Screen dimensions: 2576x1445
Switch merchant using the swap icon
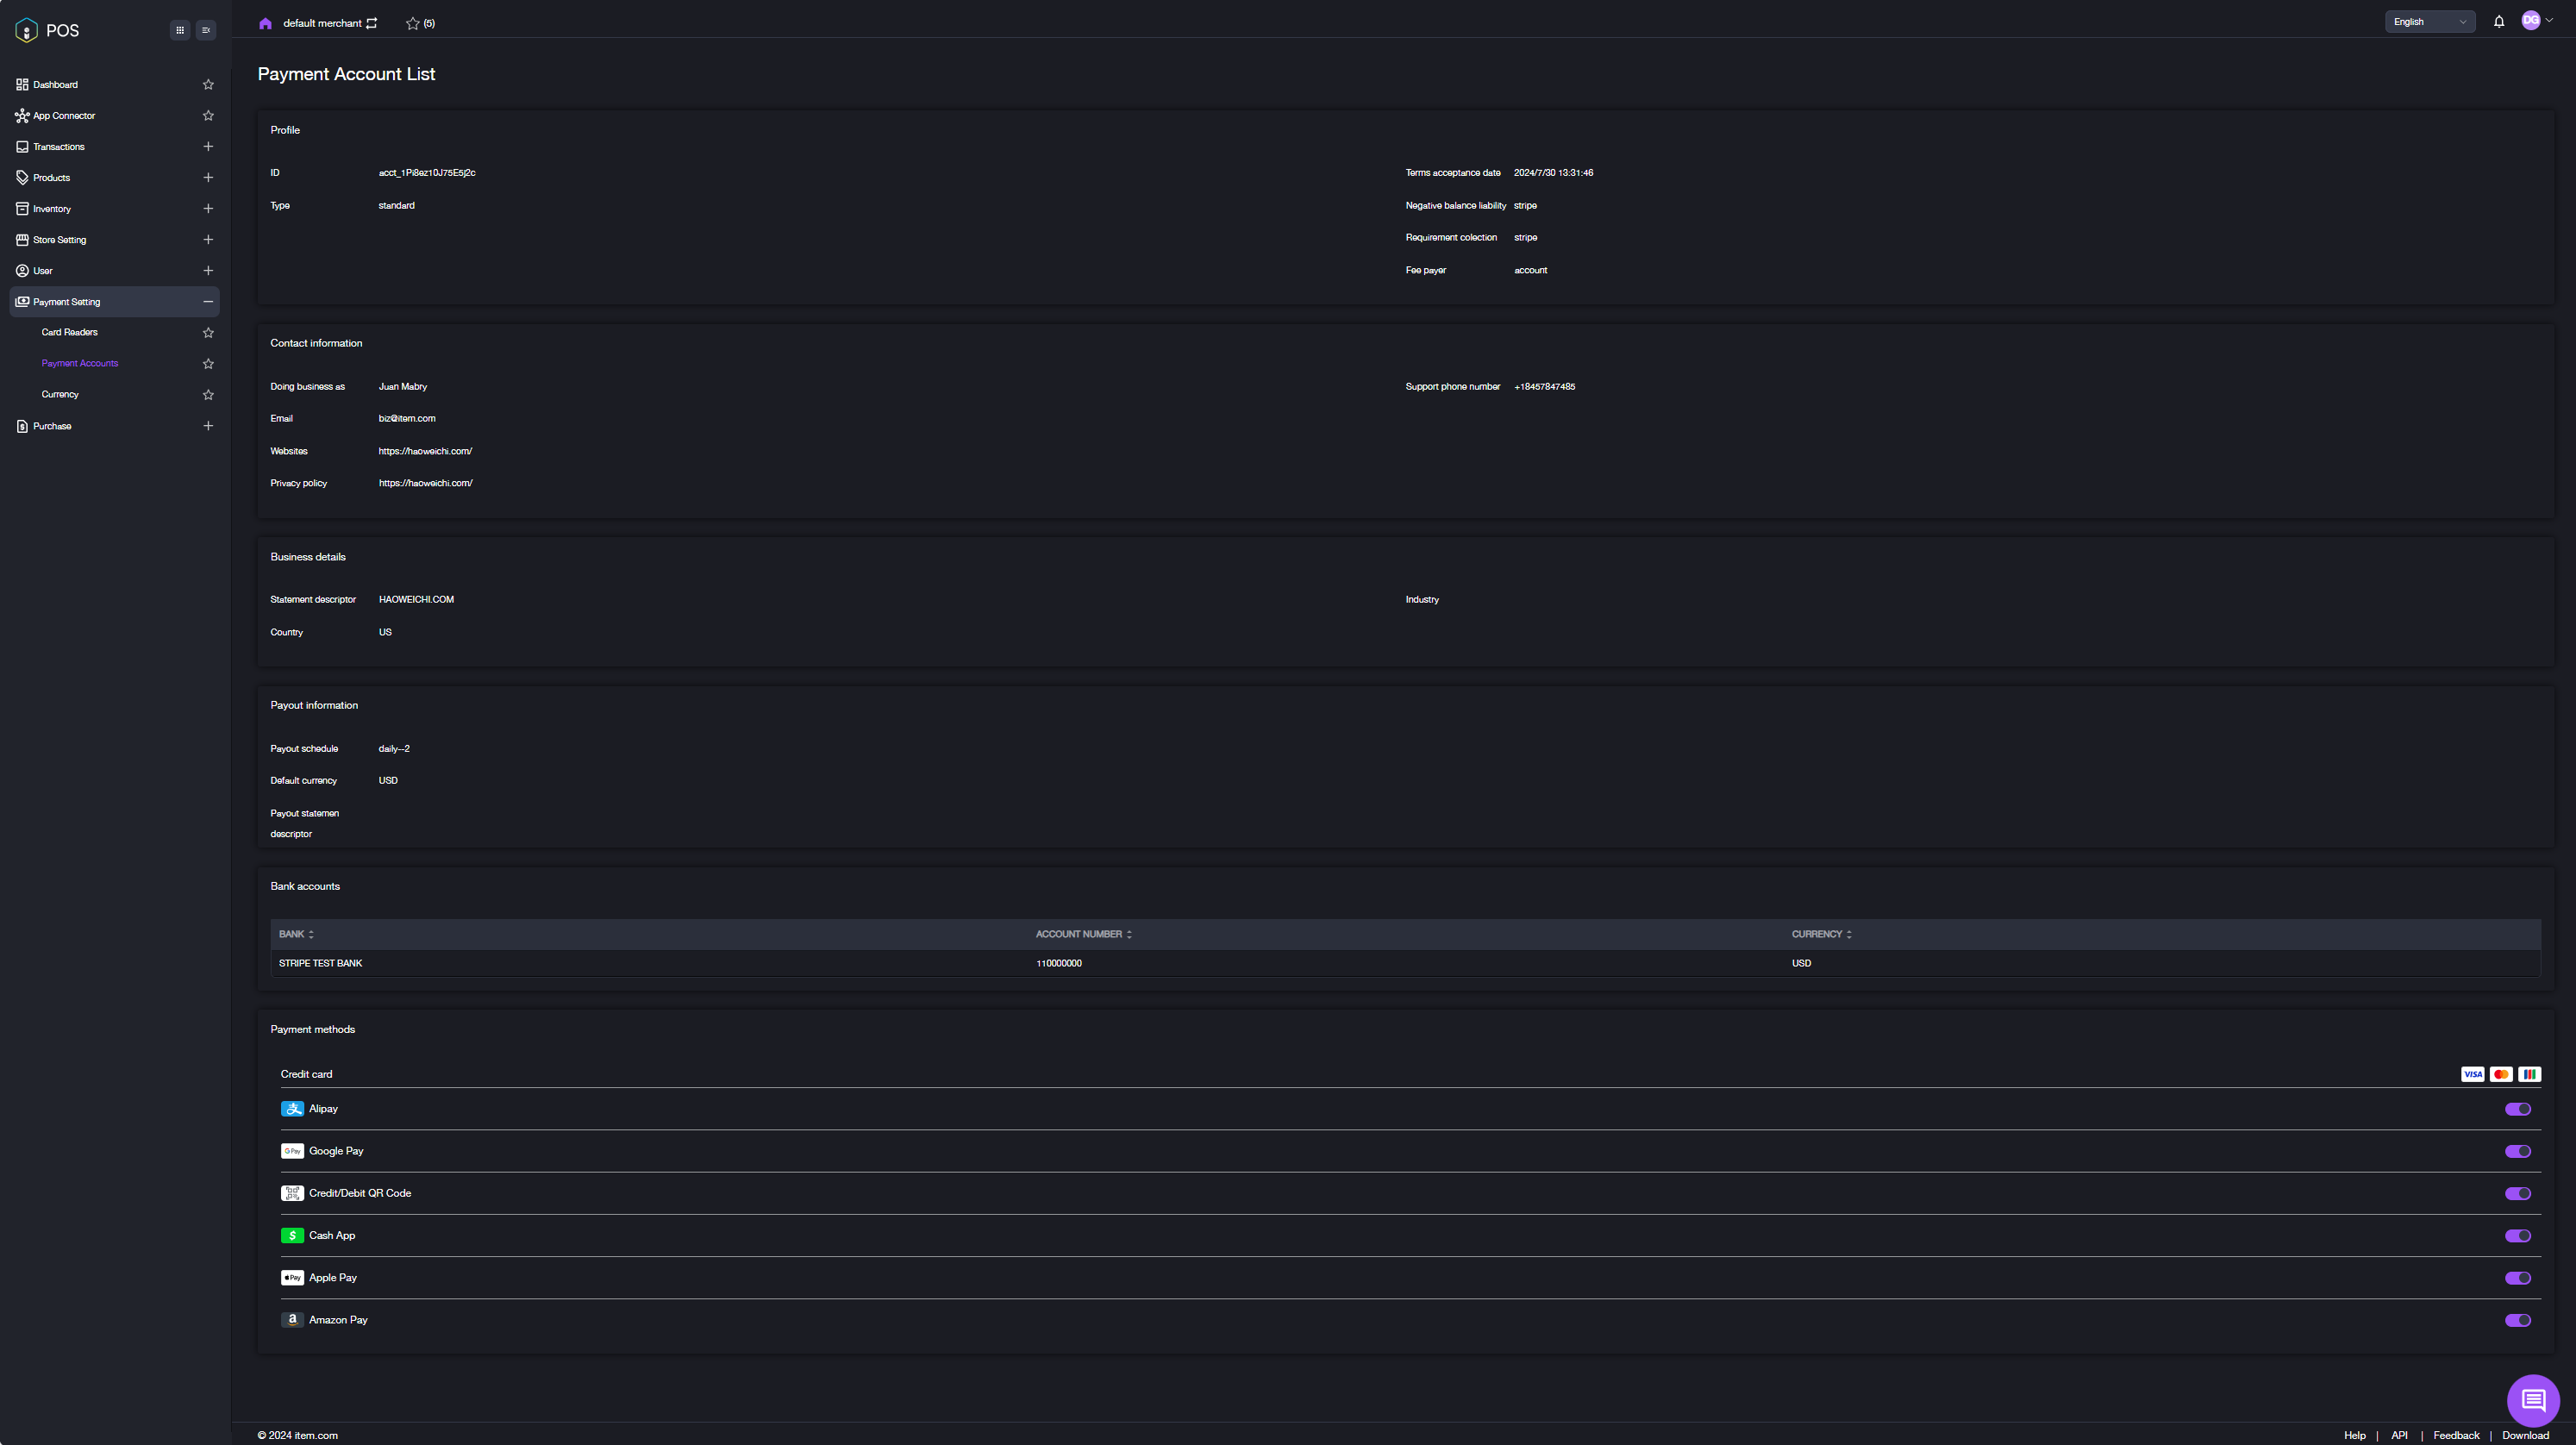(372, 23)
